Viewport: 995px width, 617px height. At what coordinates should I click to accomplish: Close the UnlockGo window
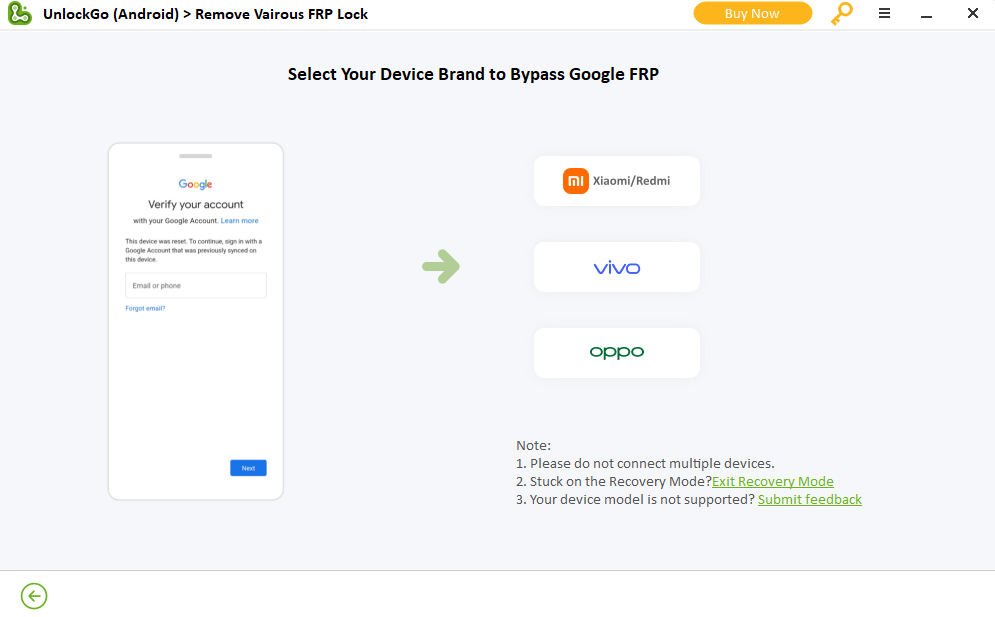click(x=972, y=13)
